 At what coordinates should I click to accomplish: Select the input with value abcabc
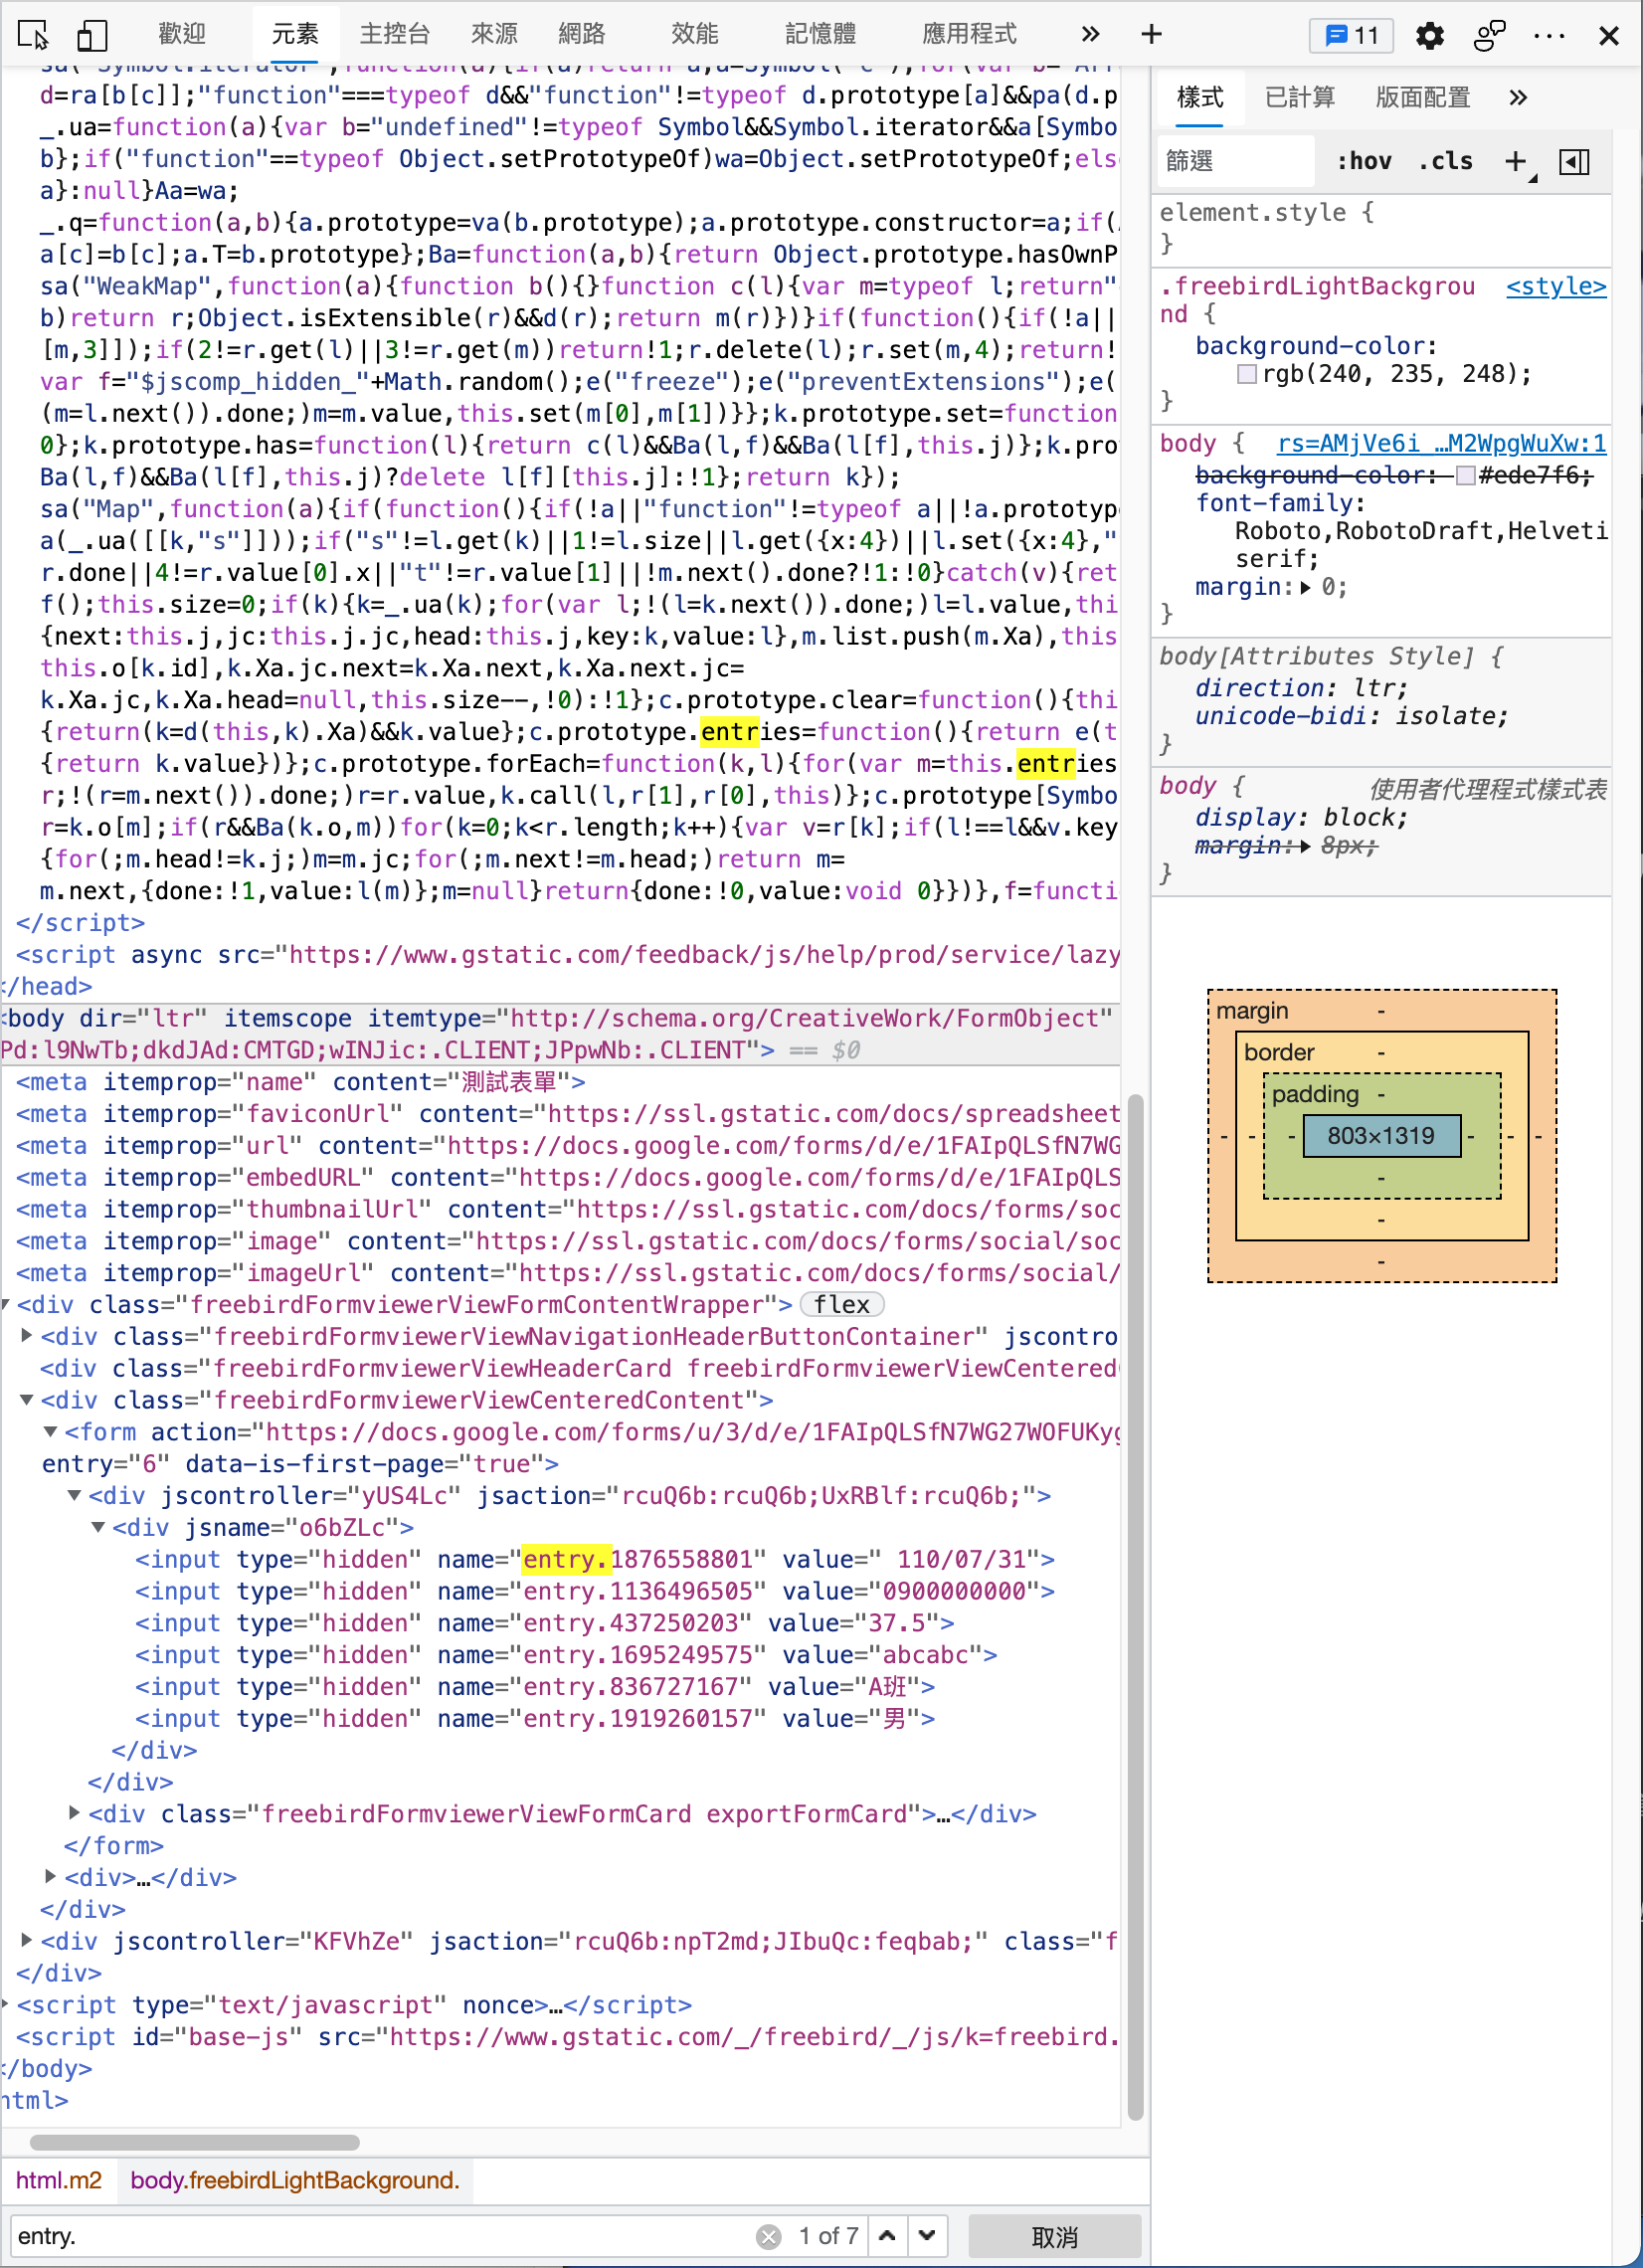[x=566, y=1655]
